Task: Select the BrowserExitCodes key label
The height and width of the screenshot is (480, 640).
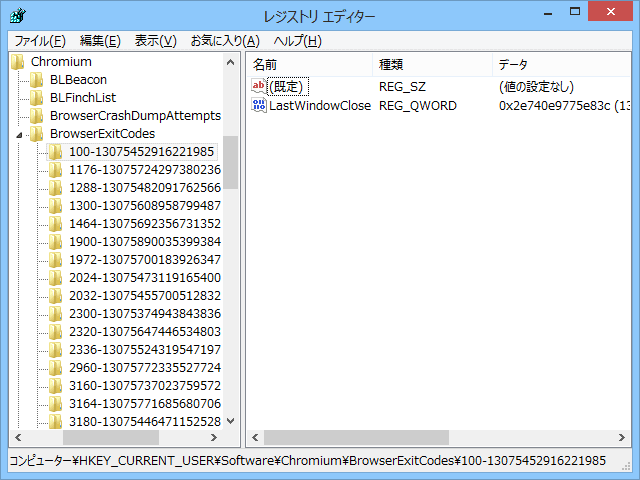Action: click(102, 133)
